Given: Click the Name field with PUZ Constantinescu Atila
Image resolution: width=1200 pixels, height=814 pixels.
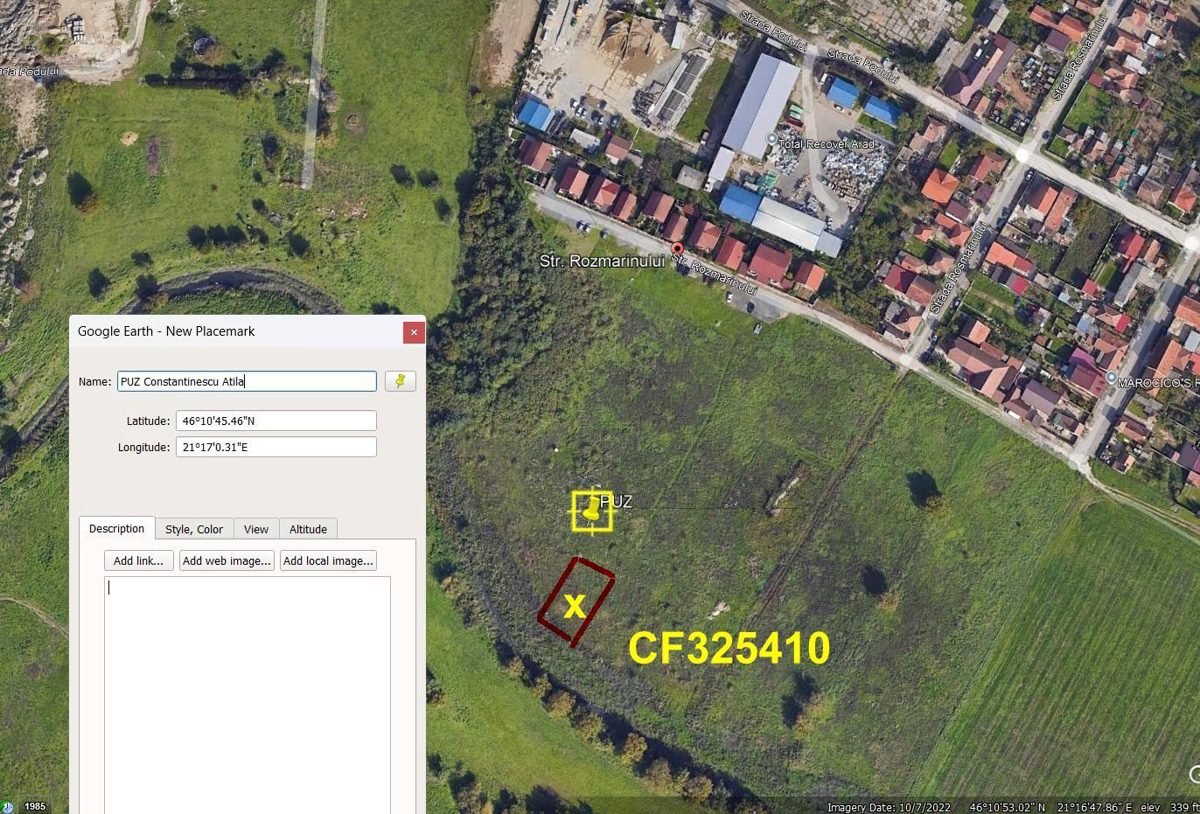Looking at the screenshot, I should tap(247, 381).
